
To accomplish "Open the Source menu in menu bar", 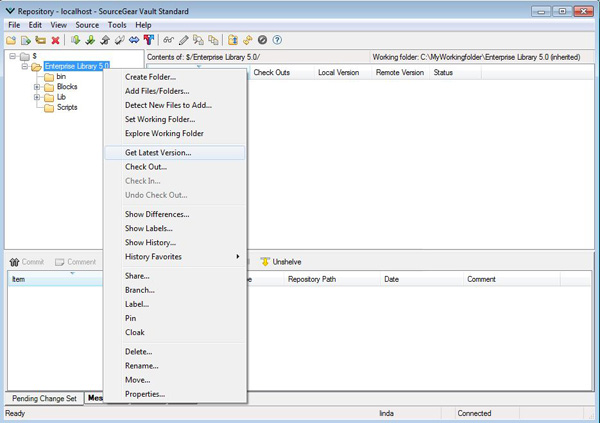I will point(87,24).
